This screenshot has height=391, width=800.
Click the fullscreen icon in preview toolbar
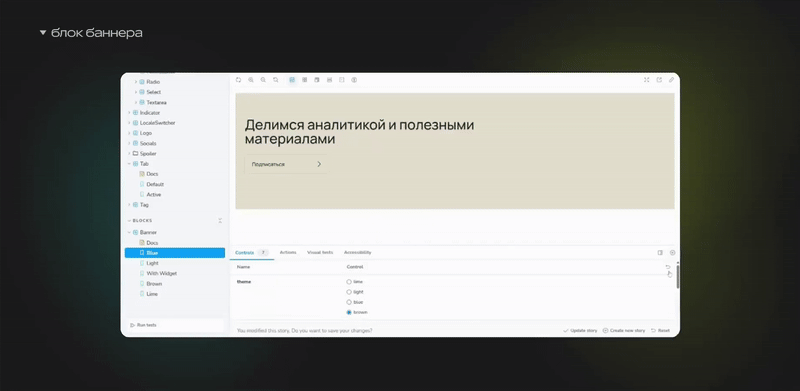click(x=647, y=80)
